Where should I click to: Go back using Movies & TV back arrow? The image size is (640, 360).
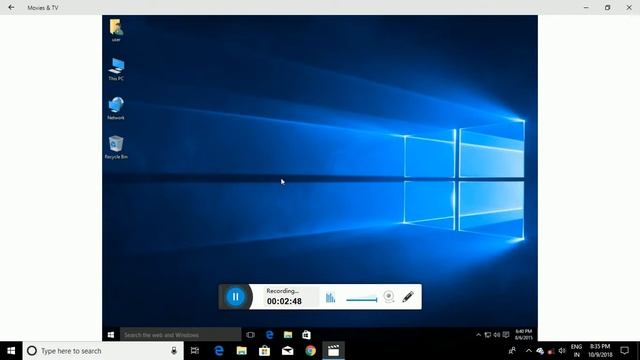(x=11, y=7)
